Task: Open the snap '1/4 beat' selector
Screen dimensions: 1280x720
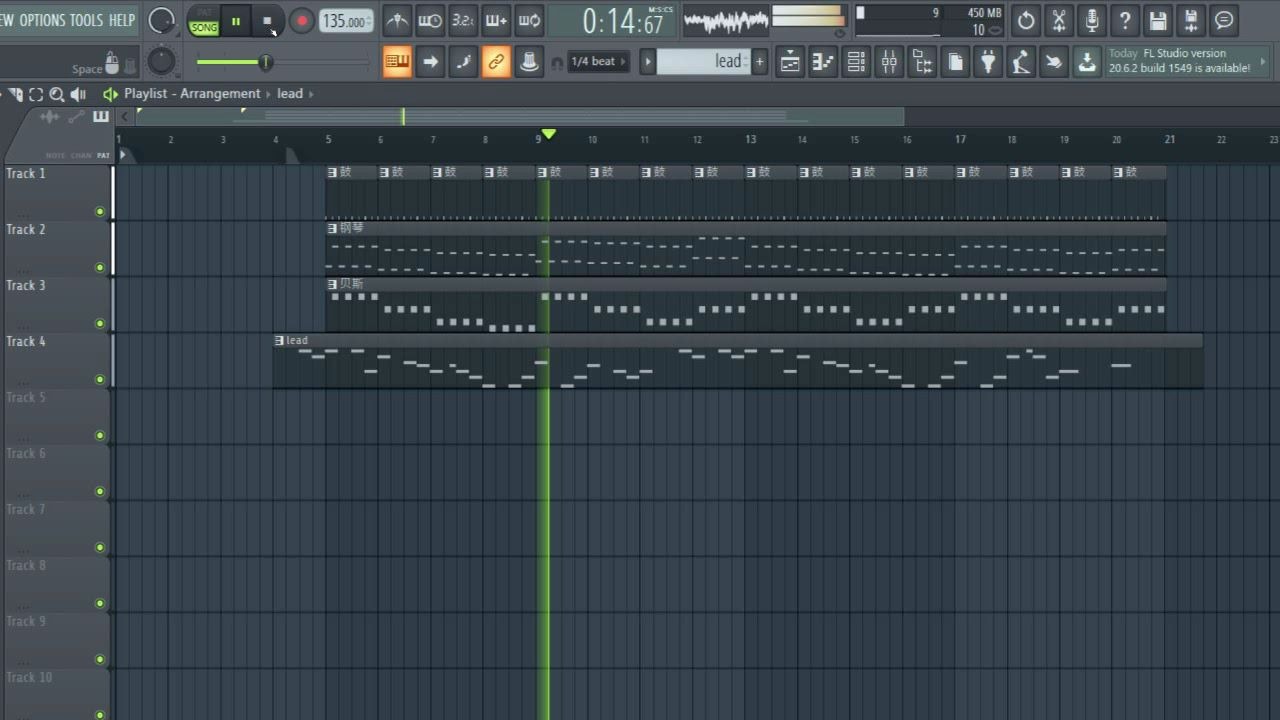Action: pyautogui.click(x=598, y=62)
